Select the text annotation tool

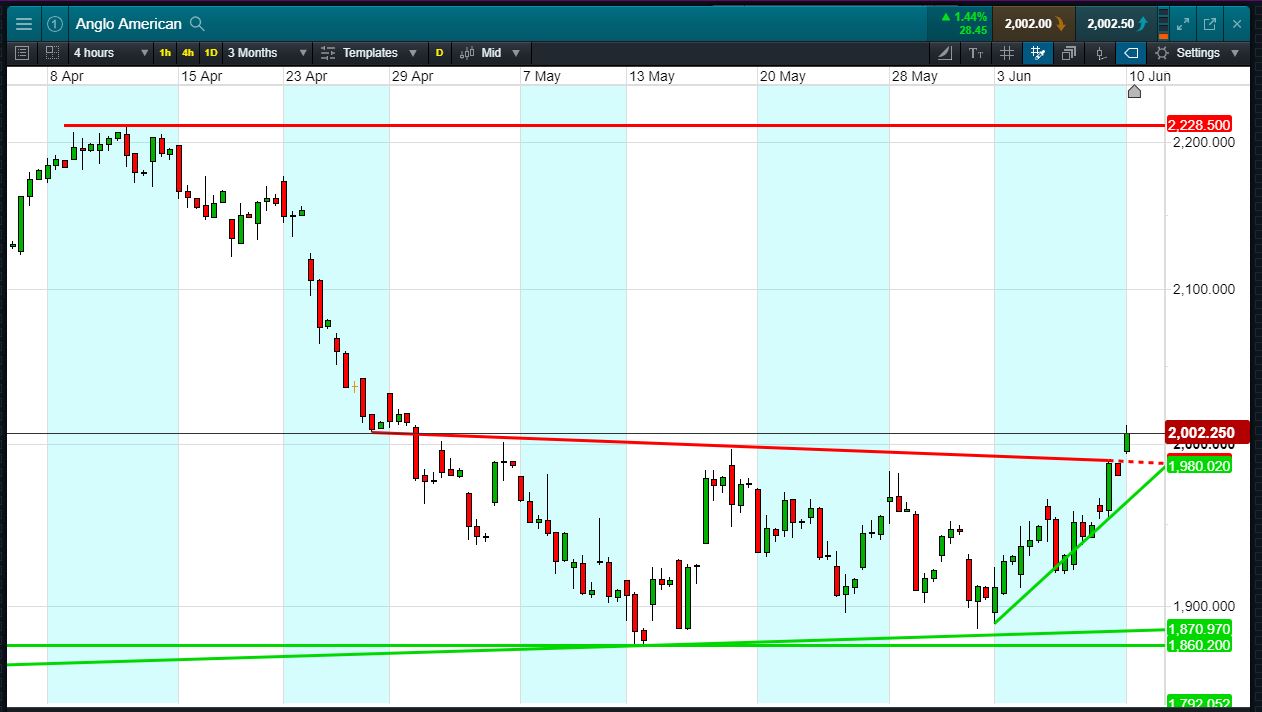pos(977,53)
